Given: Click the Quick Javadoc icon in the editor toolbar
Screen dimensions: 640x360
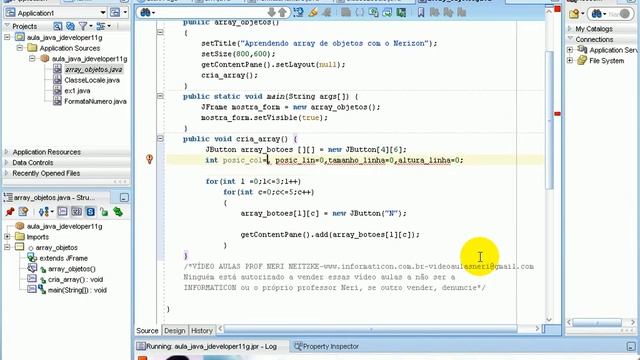Looking at the screenshot, I should pos(298,13).
